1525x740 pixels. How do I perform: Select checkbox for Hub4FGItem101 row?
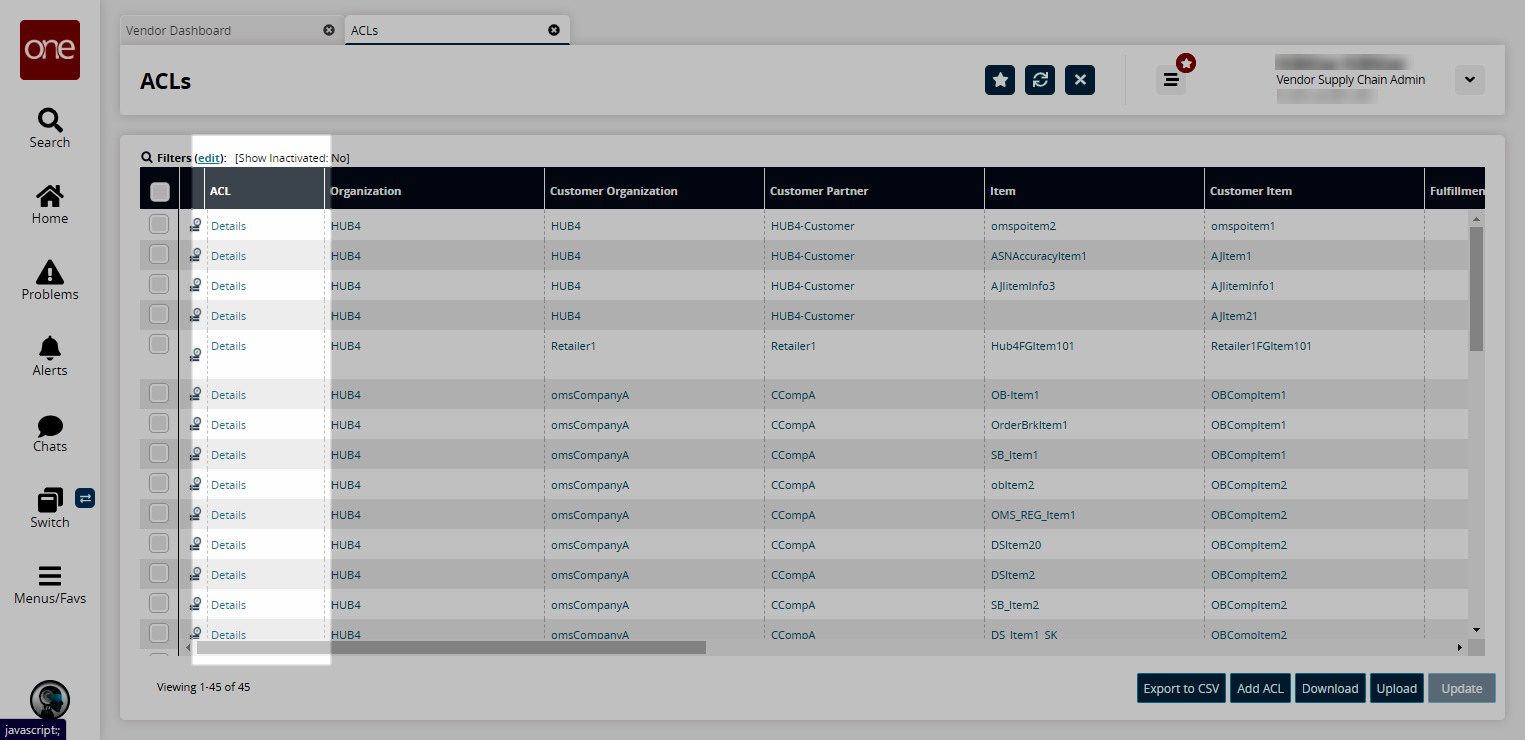pos(159,345)
